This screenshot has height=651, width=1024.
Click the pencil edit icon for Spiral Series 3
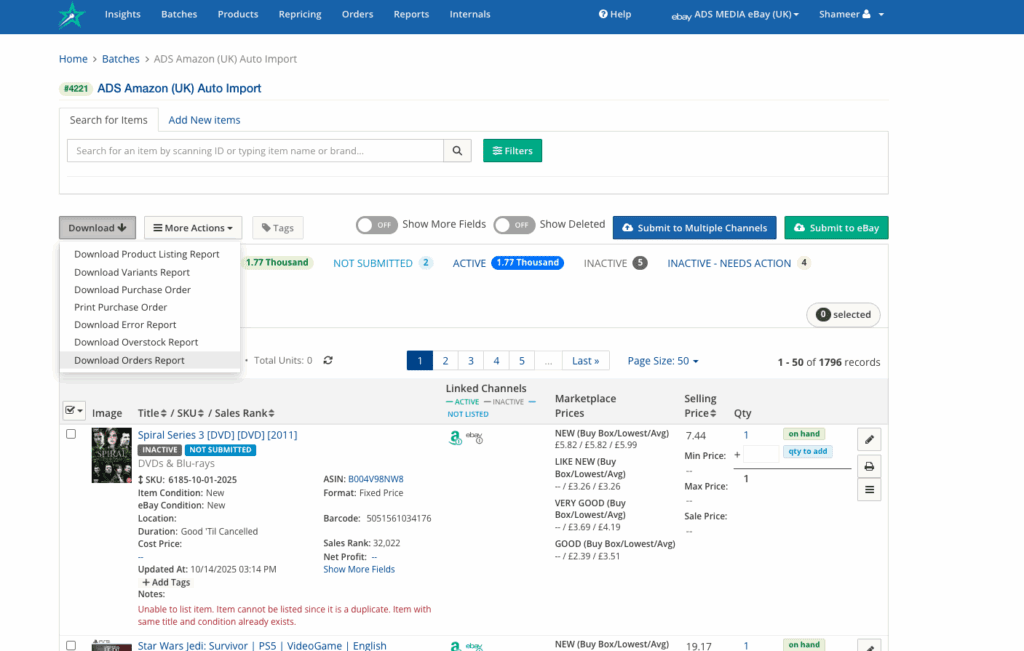[869, 439]
